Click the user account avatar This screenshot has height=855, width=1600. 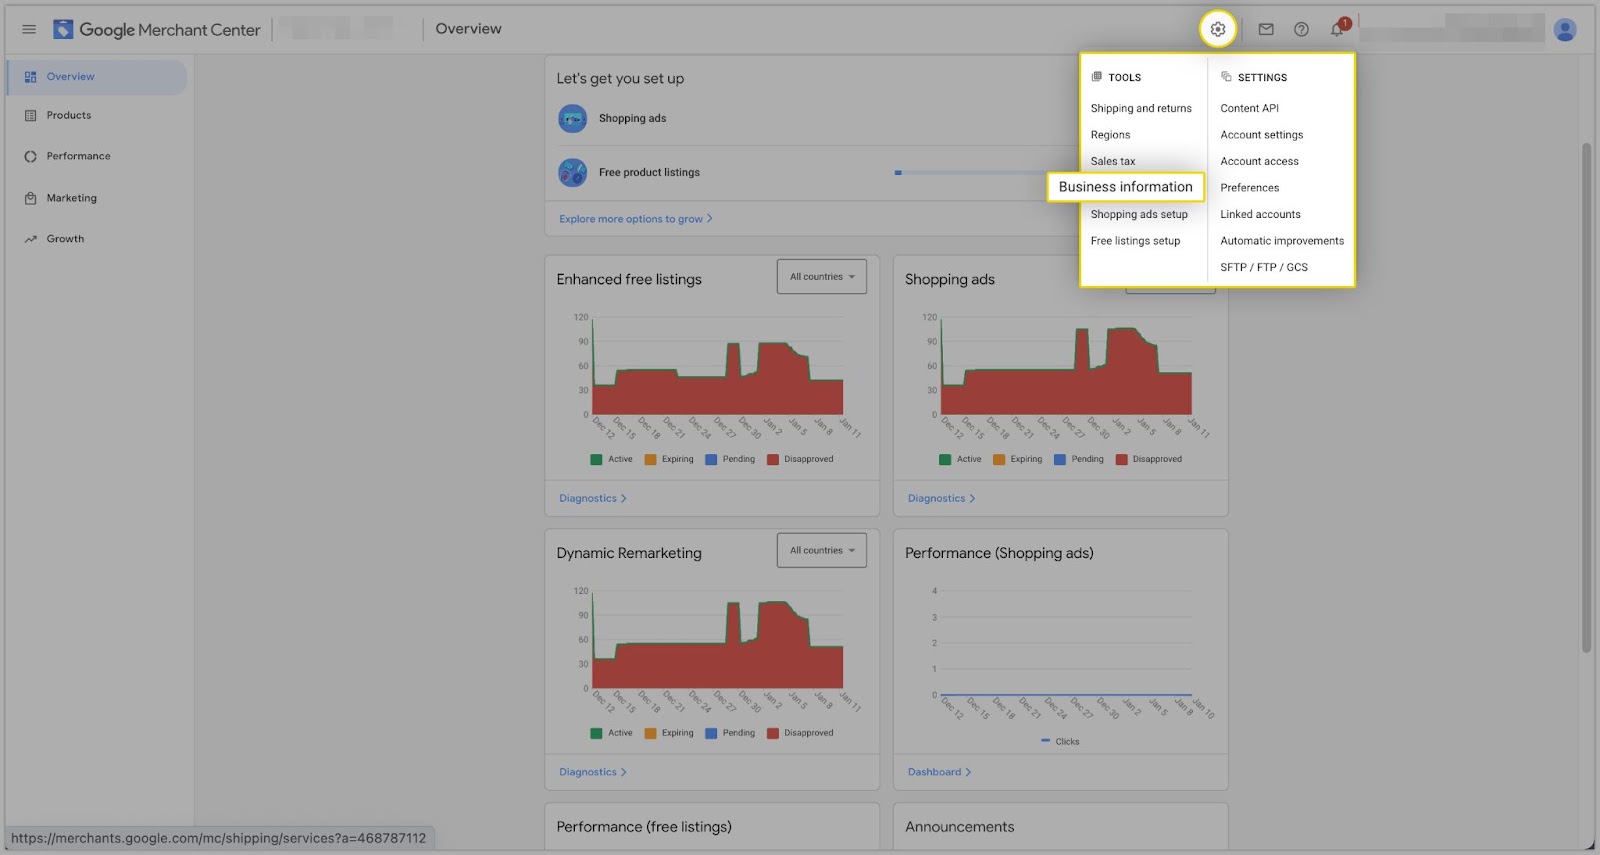pos(1565,30)
